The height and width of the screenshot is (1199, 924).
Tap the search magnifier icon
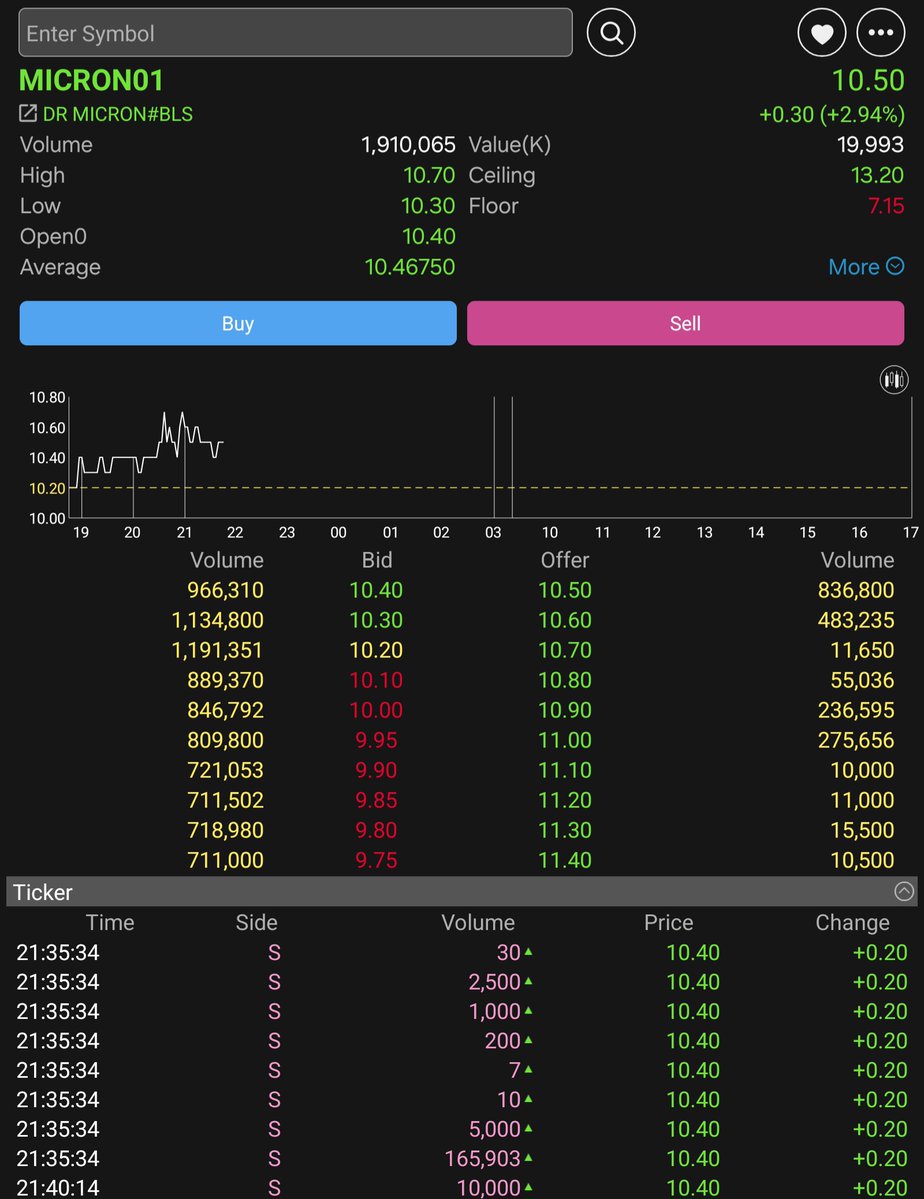tap(610, 32)
